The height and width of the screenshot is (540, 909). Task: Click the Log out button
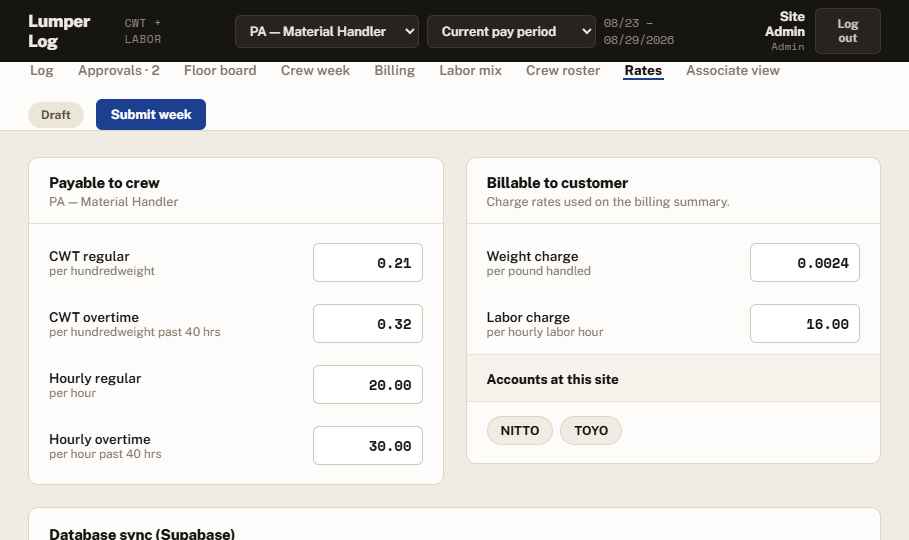pyautogui.click(x=848, y=31)
